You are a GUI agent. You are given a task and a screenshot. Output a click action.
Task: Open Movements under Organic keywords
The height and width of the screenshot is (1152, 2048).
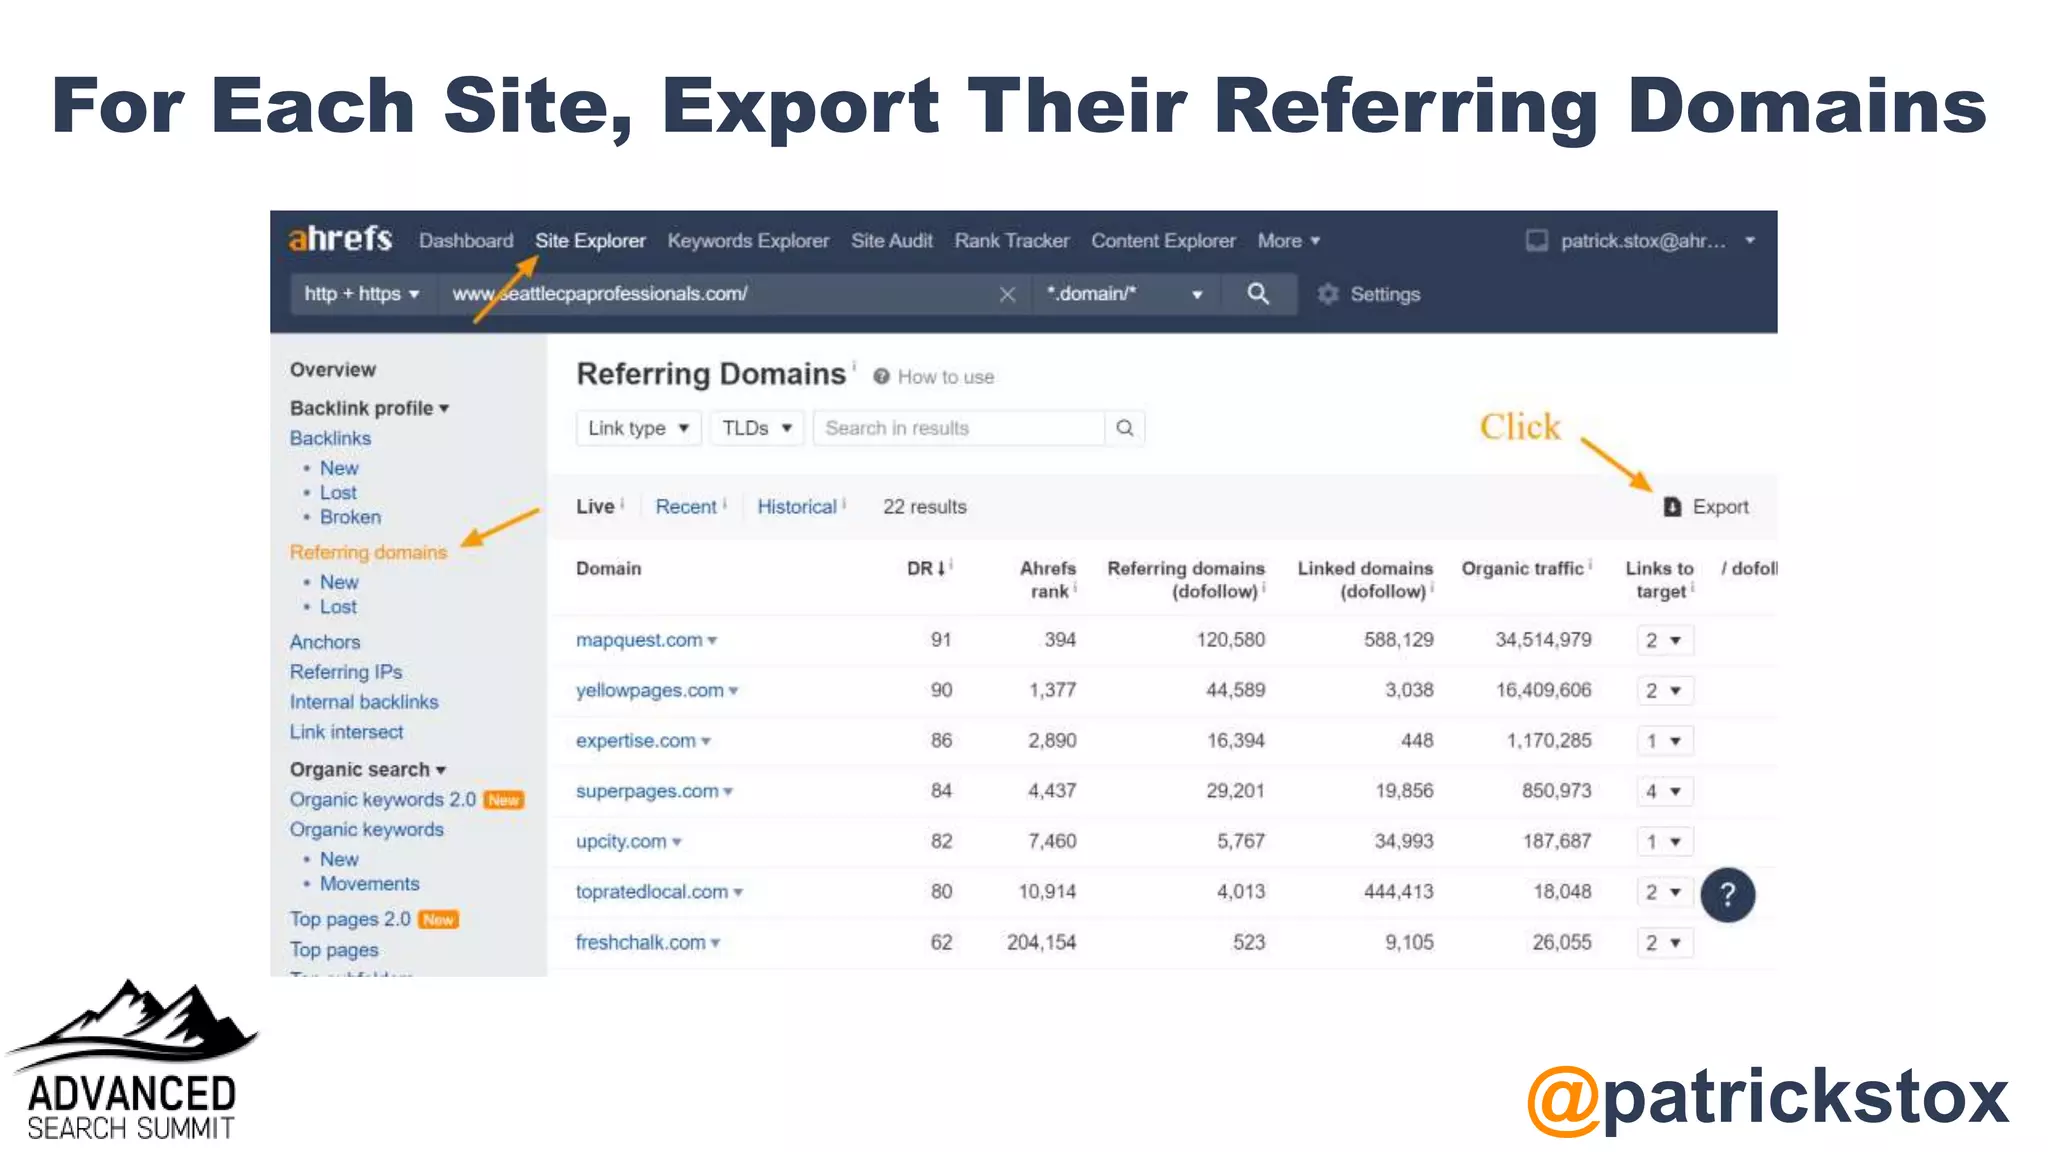tap(369, 884)
